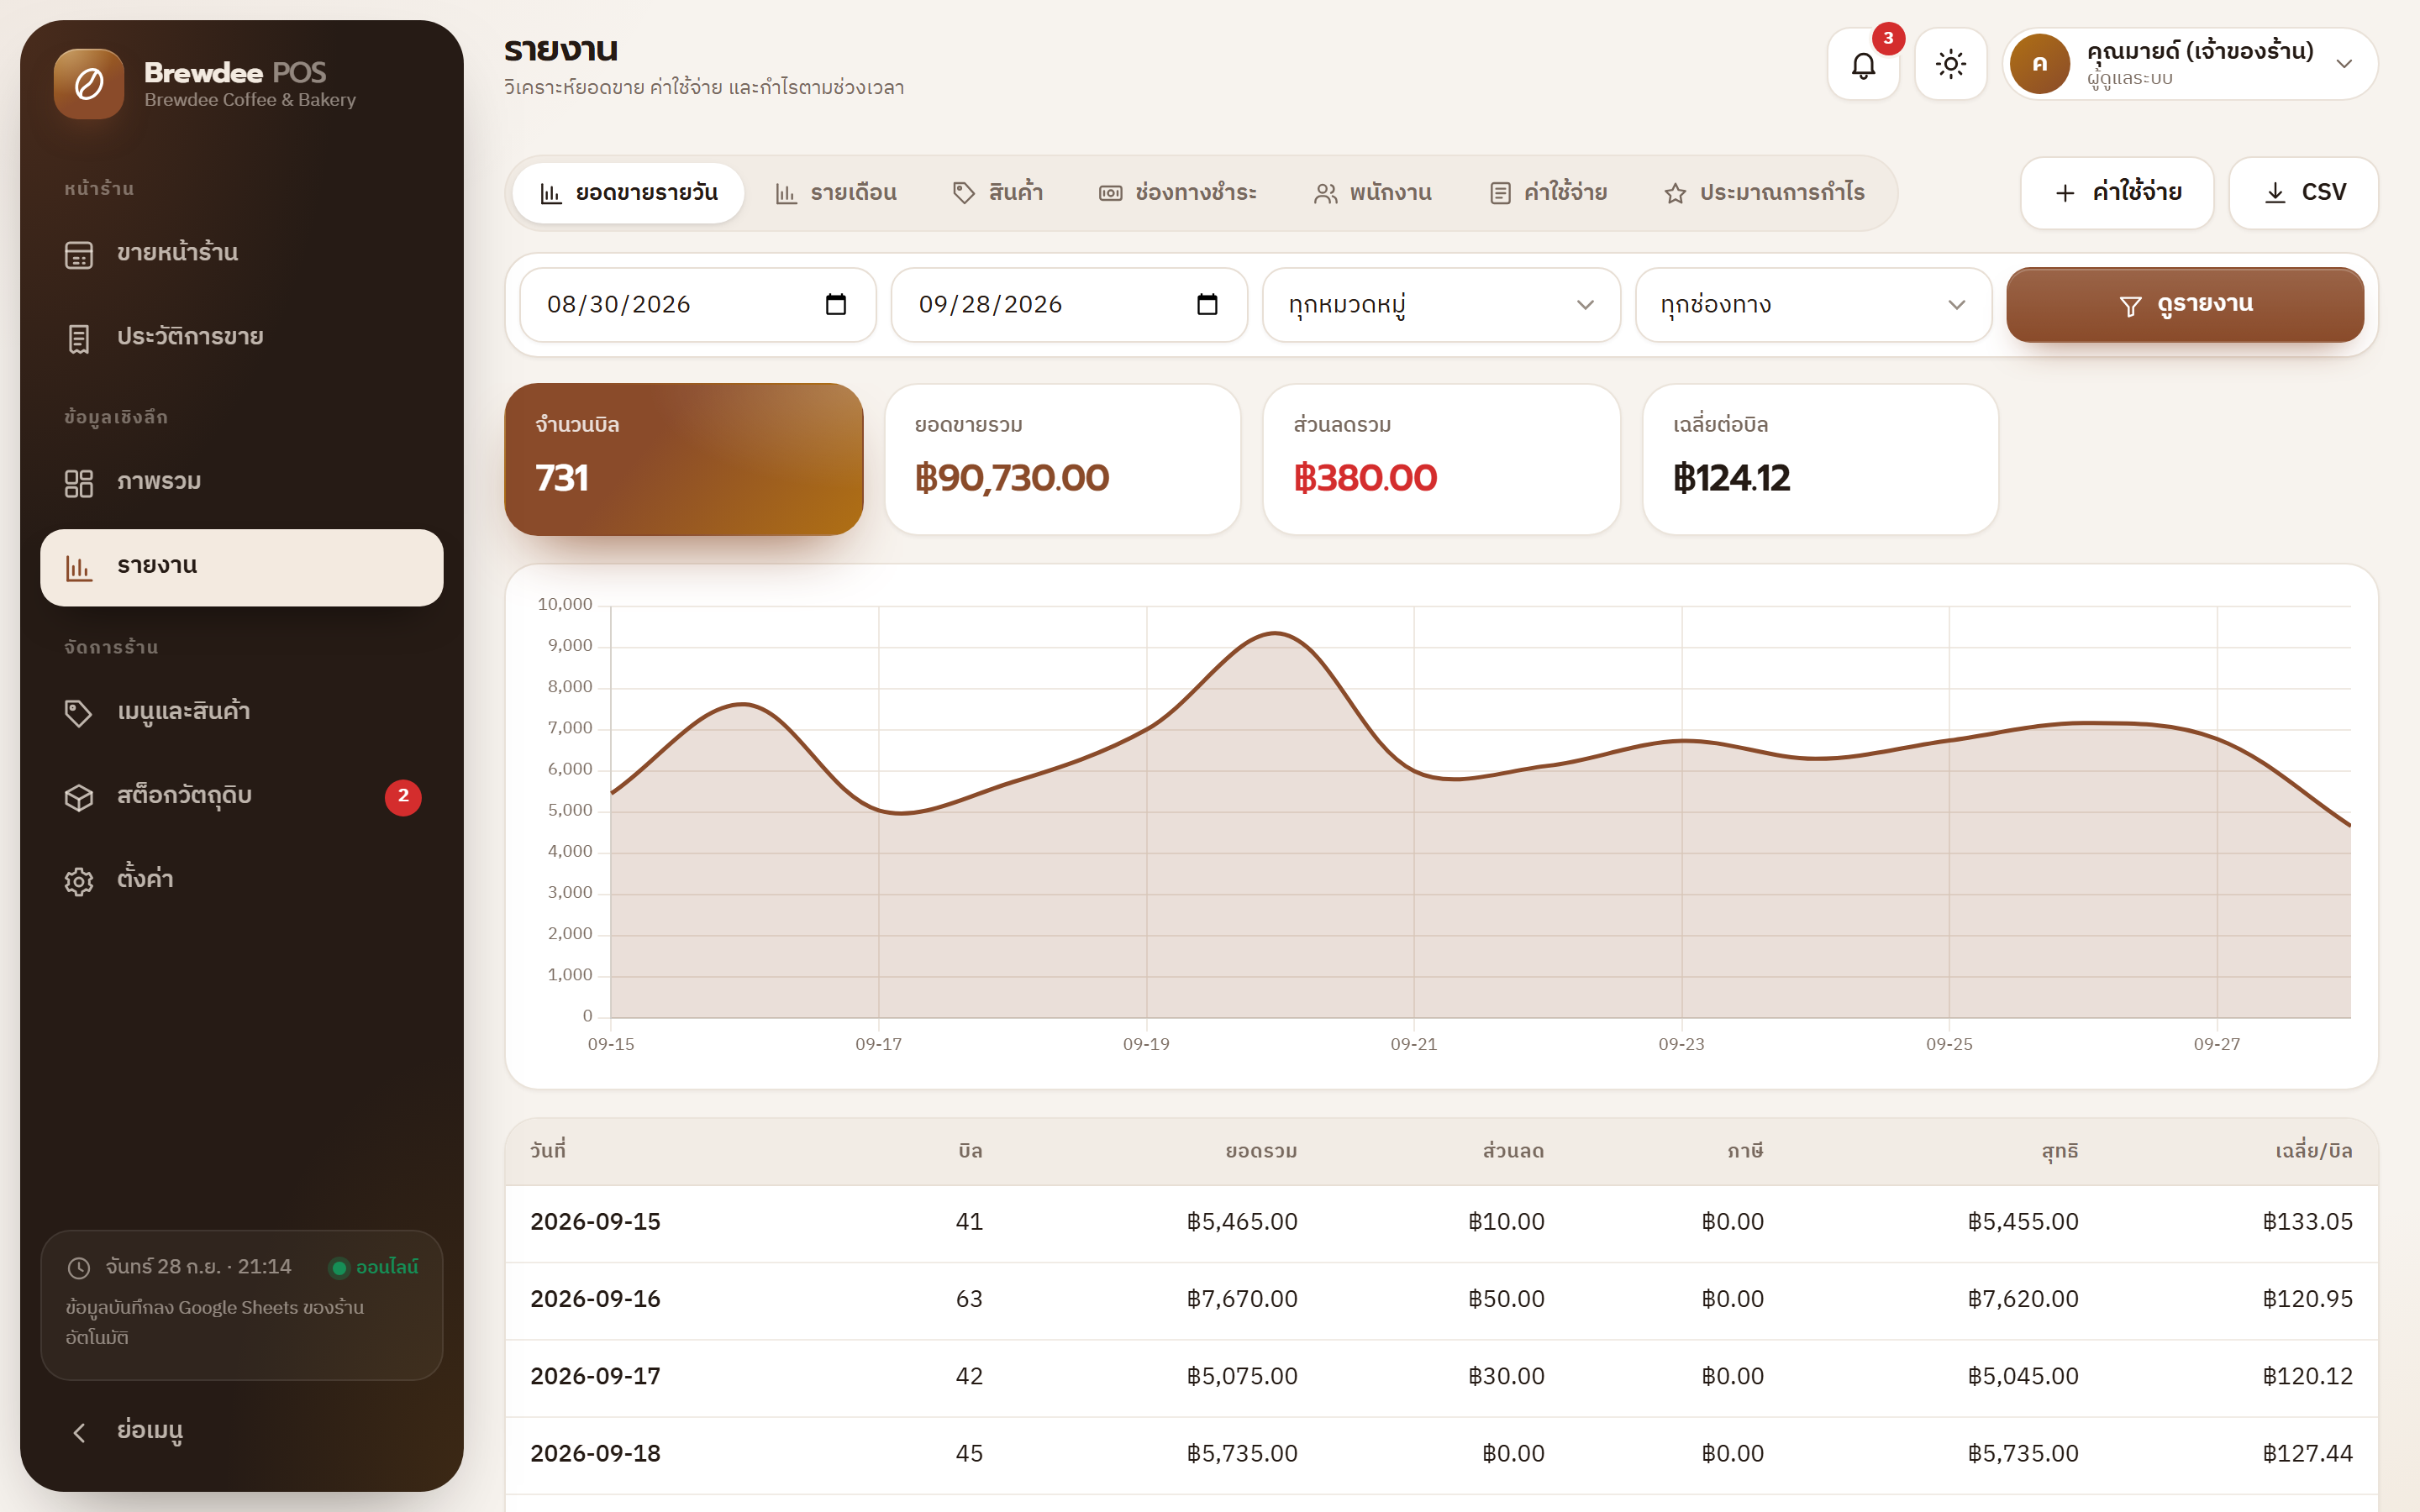The image size is (2420, 1512).
Task: Switch to ค่าใช้จ่าย report tab
Action: (x=1548, y=193)
